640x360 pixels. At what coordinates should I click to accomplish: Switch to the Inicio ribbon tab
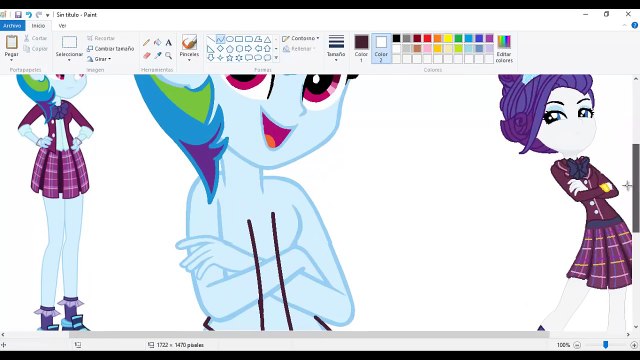(38, 26)
